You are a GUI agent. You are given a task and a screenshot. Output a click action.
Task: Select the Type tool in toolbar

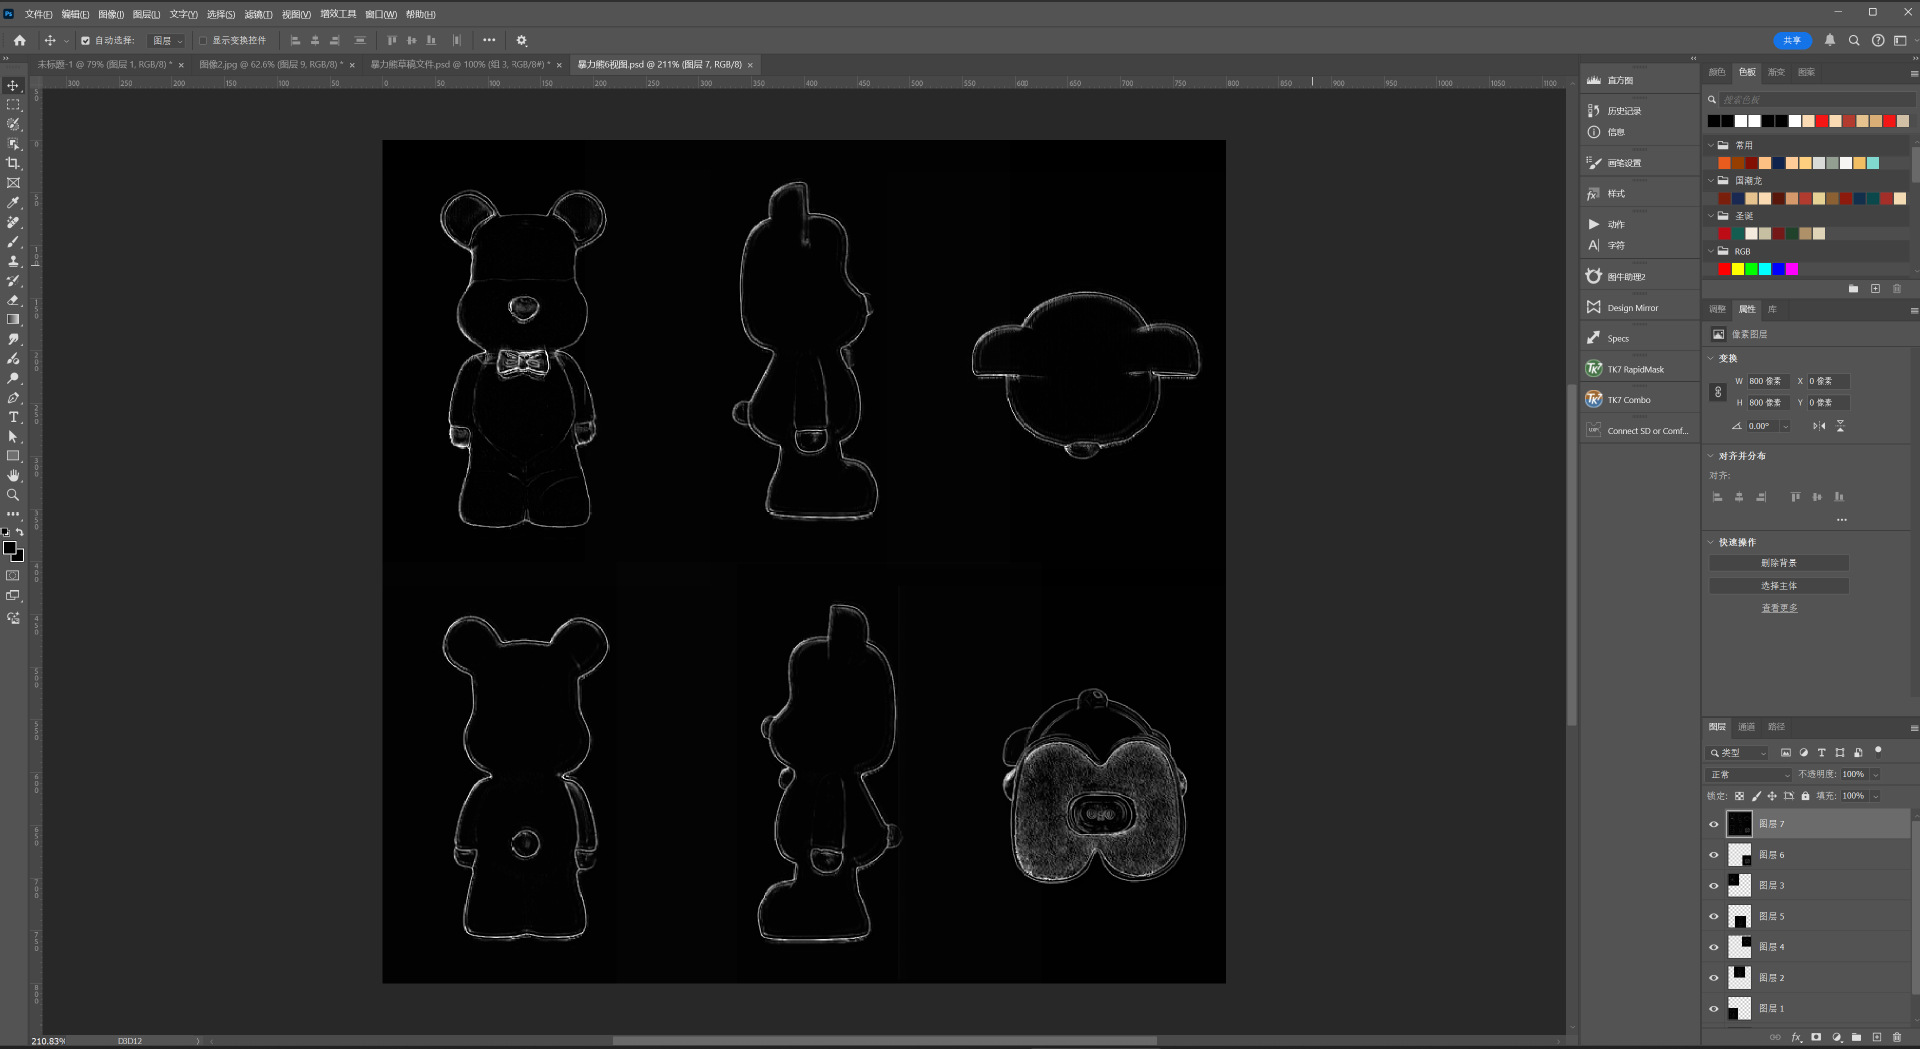(13, 417)
